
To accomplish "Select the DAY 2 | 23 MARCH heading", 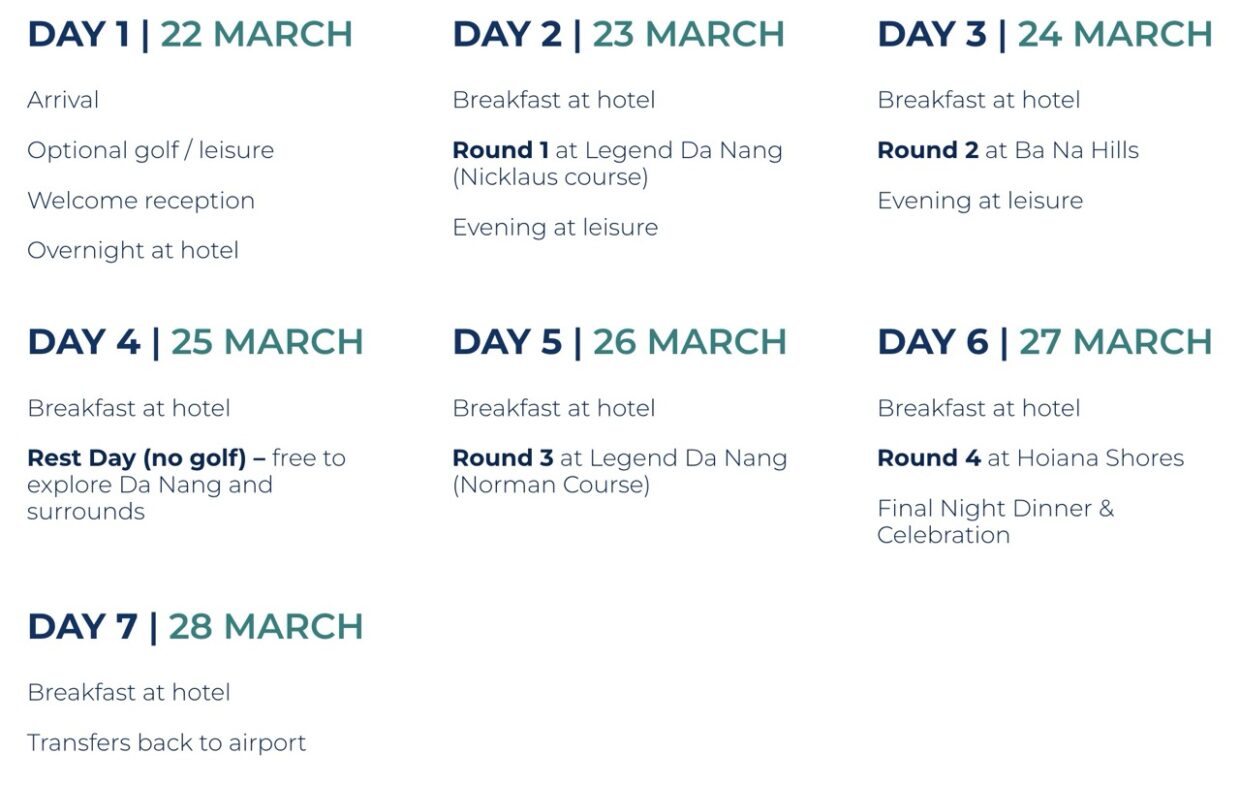I will pyautogui.click(x=618, y=34).
